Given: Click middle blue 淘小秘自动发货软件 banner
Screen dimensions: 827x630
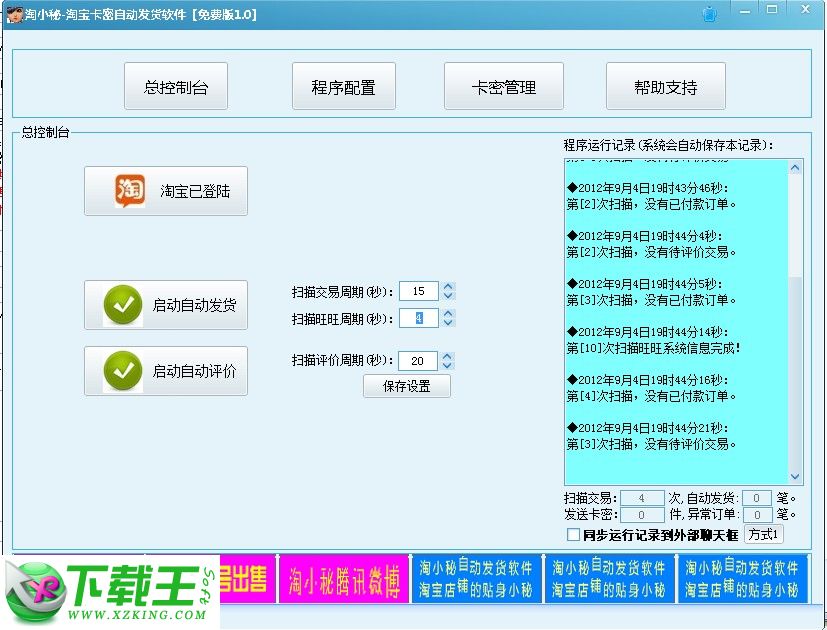Looking at the screenshot, I should point(609,578).
